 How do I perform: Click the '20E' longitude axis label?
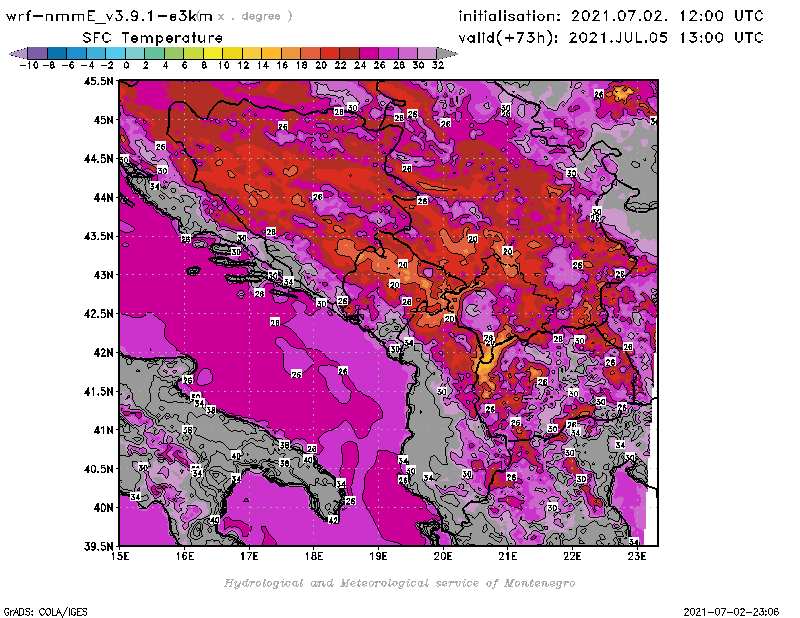pos(443,557)
